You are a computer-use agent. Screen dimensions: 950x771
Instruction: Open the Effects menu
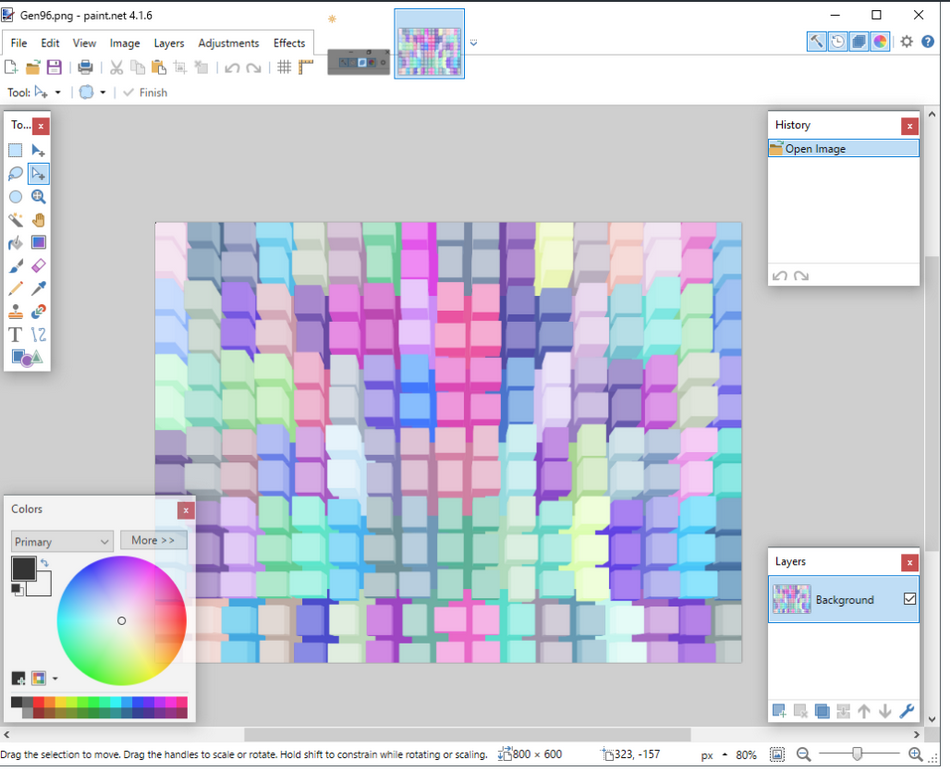coord(289,43)
